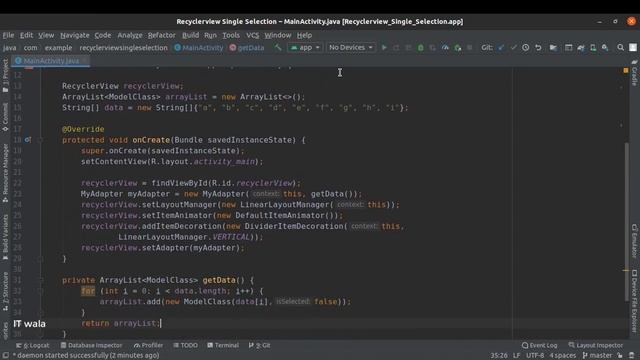Click the UTF-8 encoding status indicator

(535, 356)
